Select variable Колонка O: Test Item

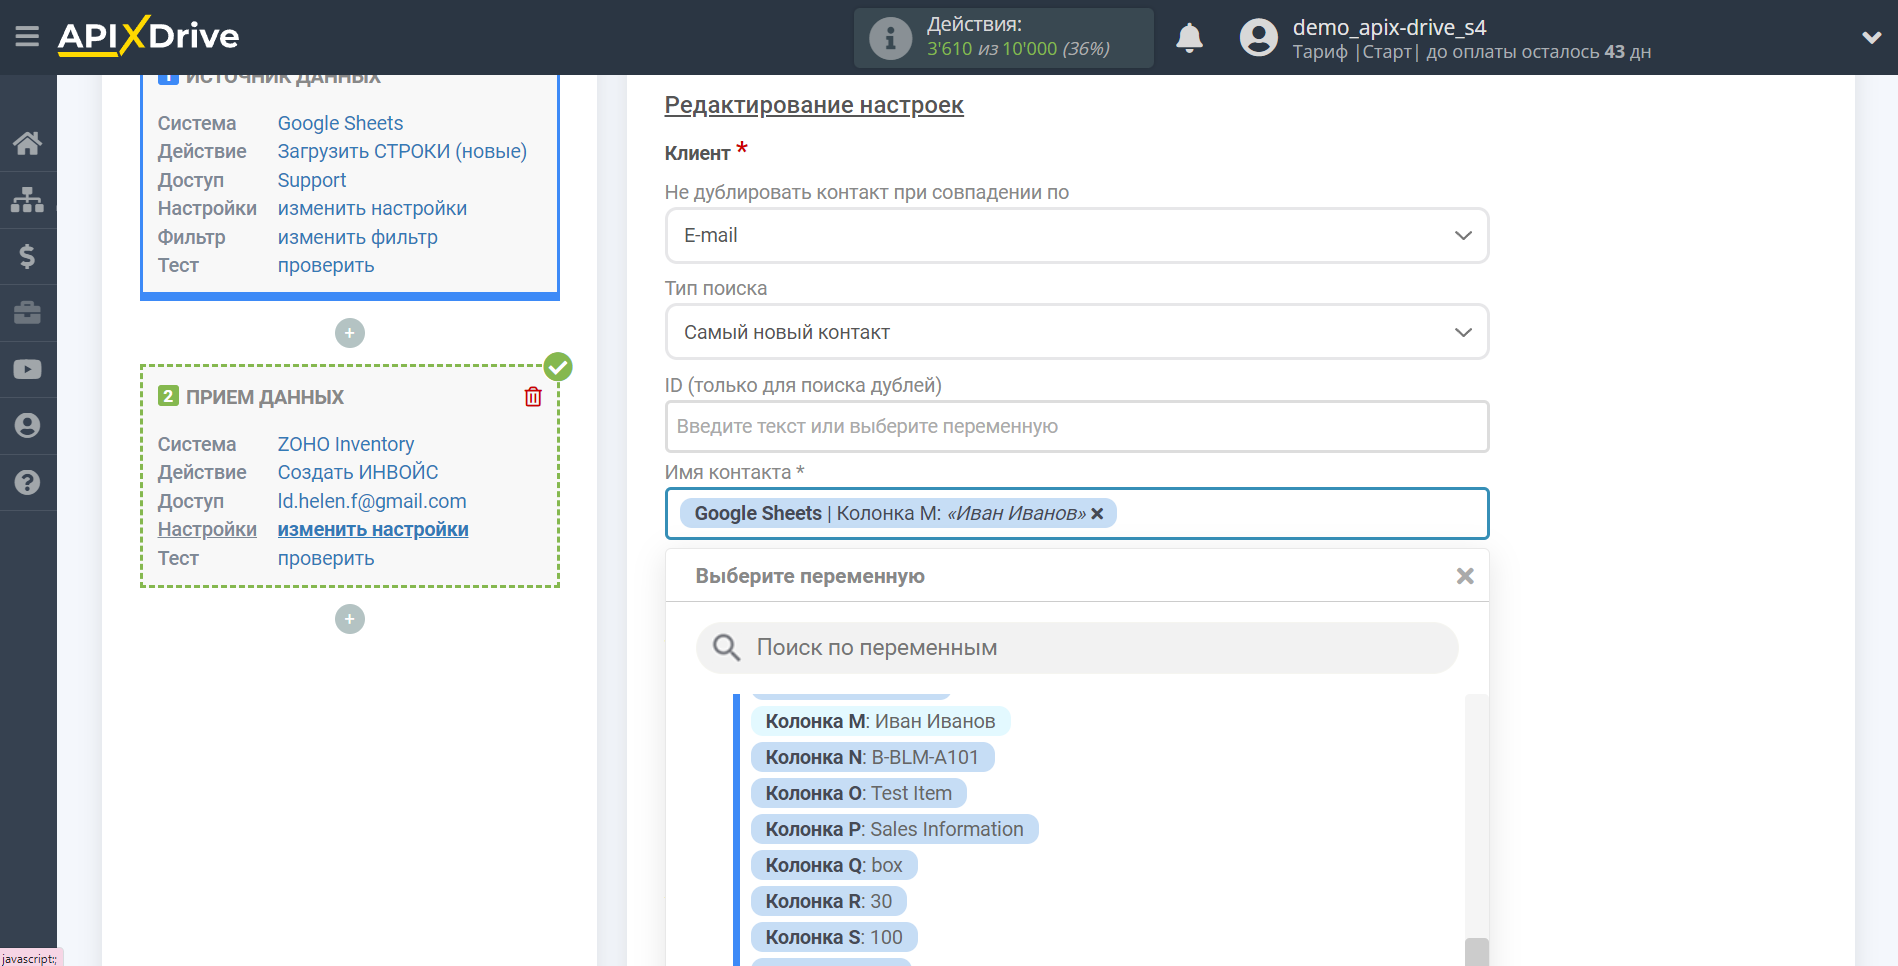pos(858,793)
